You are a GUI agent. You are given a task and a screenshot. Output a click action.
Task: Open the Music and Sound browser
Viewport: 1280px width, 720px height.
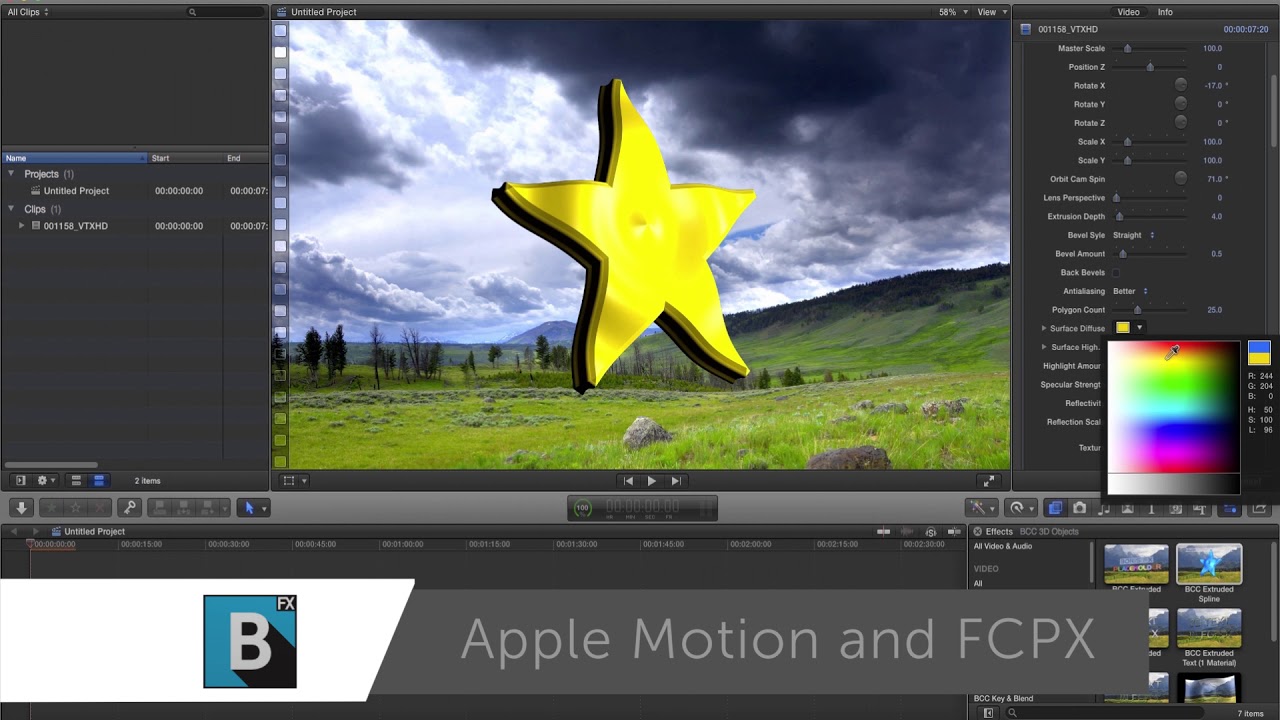point(1104,508)
